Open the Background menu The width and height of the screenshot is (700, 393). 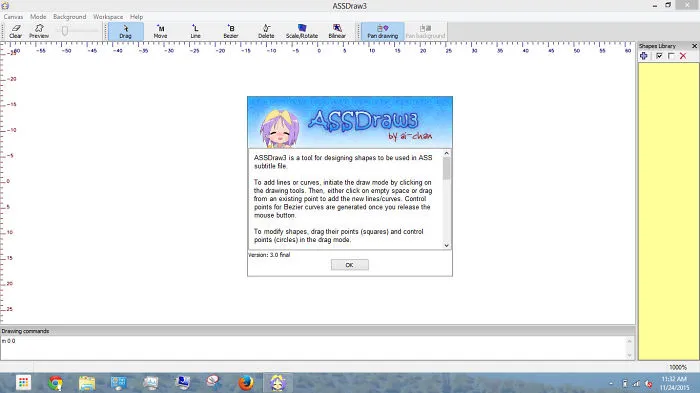pos(70,17)
